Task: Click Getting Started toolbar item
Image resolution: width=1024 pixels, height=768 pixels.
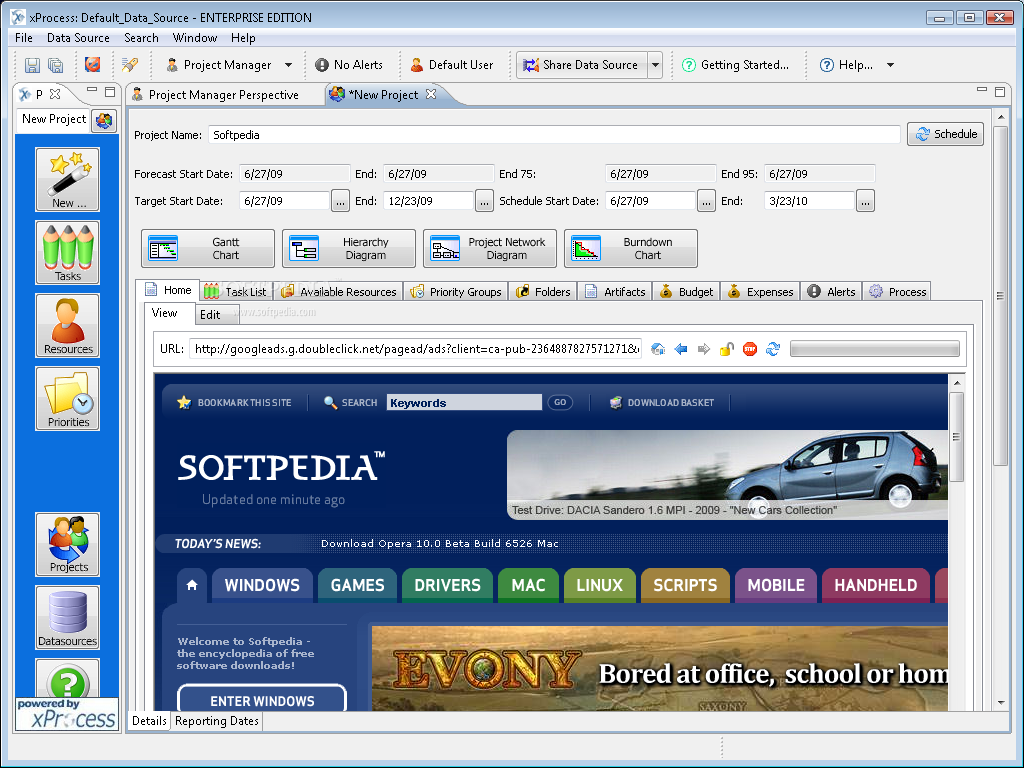Action: pyautogui.click(x=735, y=65)
